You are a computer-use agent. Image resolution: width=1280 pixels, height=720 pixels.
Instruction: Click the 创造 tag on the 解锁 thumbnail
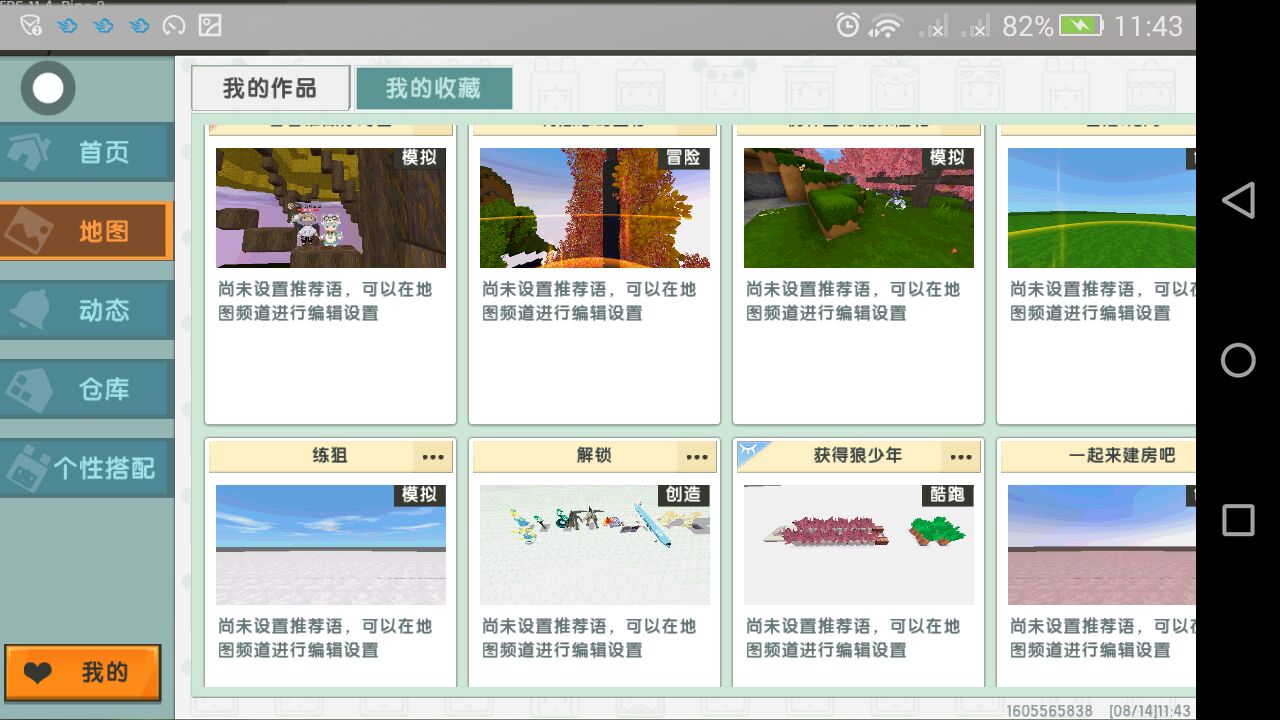(685, 495)
